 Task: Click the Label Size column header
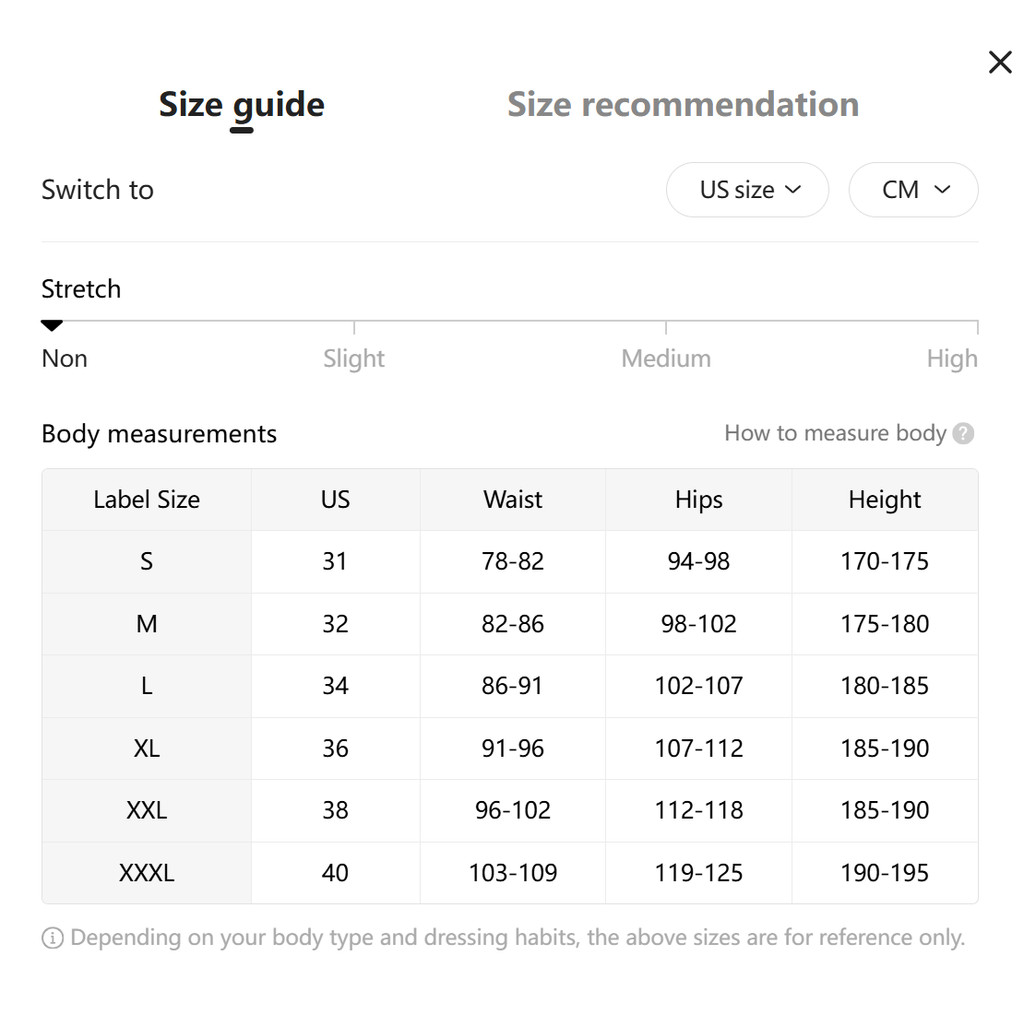[146, 500]
